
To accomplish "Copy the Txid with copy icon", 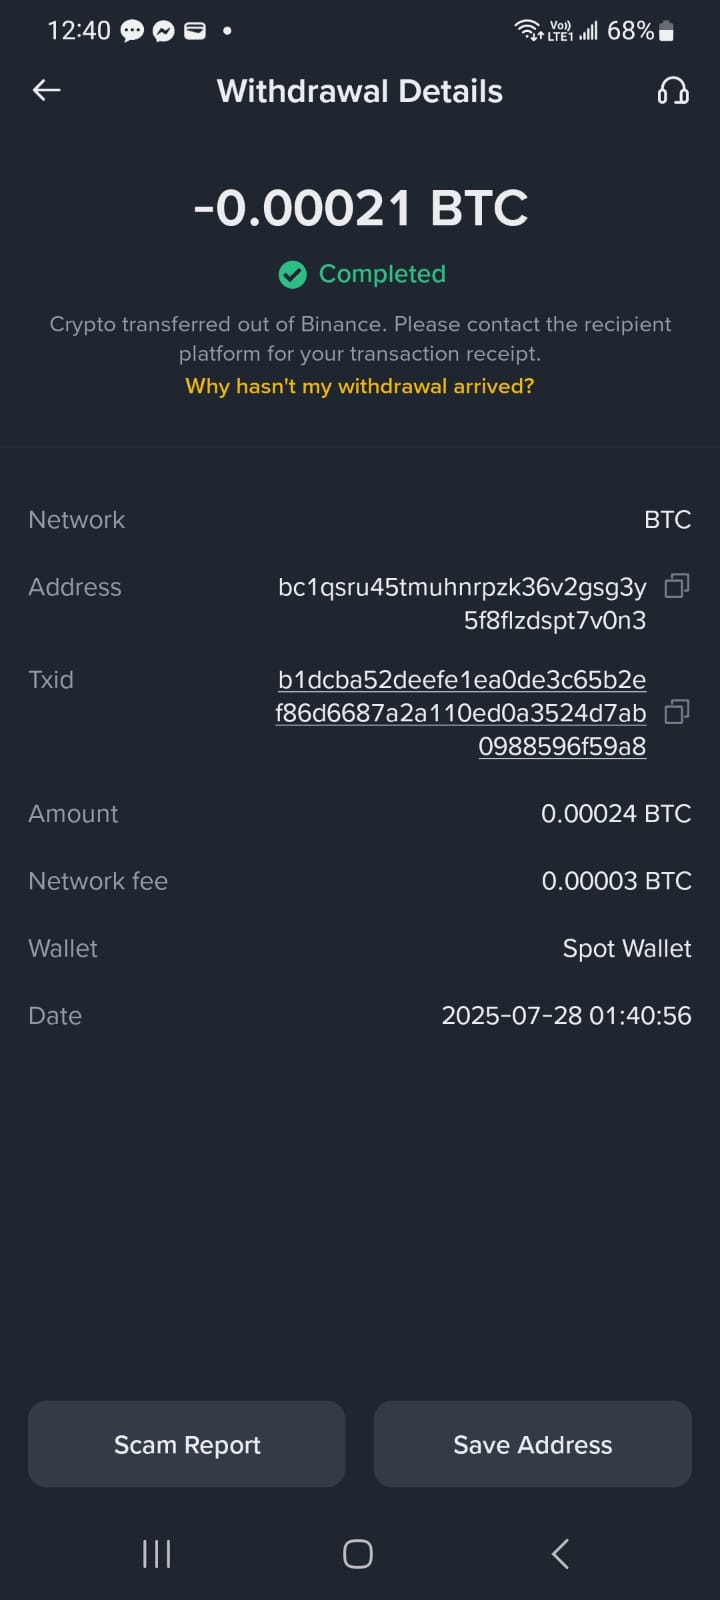I will [x=677, y=712].
